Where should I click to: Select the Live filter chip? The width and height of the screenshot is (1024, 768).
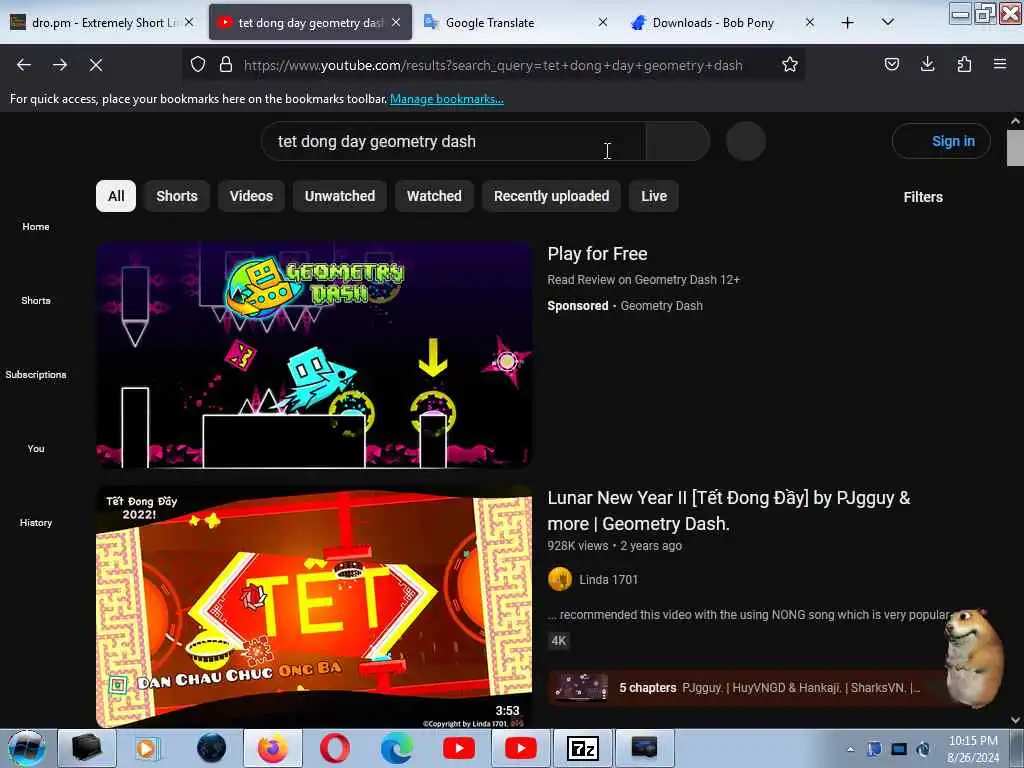pyautogui.click(x=654, y=196)
